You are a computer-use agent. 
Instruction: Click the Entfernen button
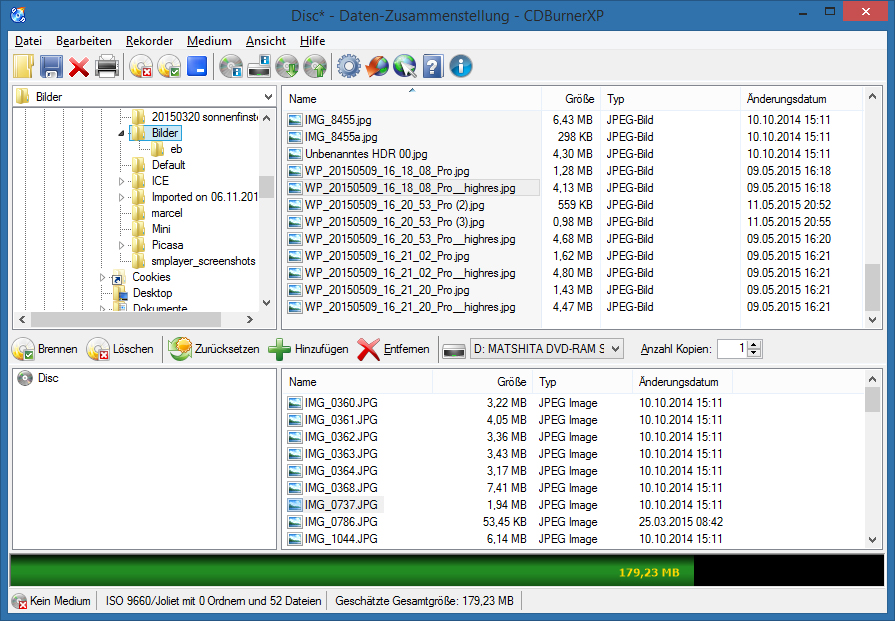(x=393, y=349)
